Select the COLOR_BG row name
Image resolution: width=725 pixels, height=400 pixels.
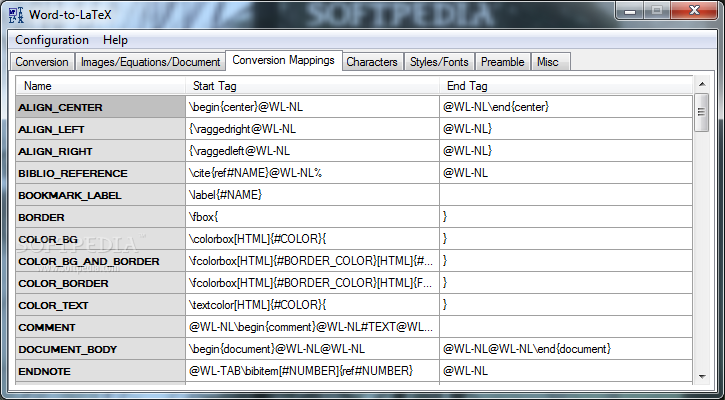101,239
